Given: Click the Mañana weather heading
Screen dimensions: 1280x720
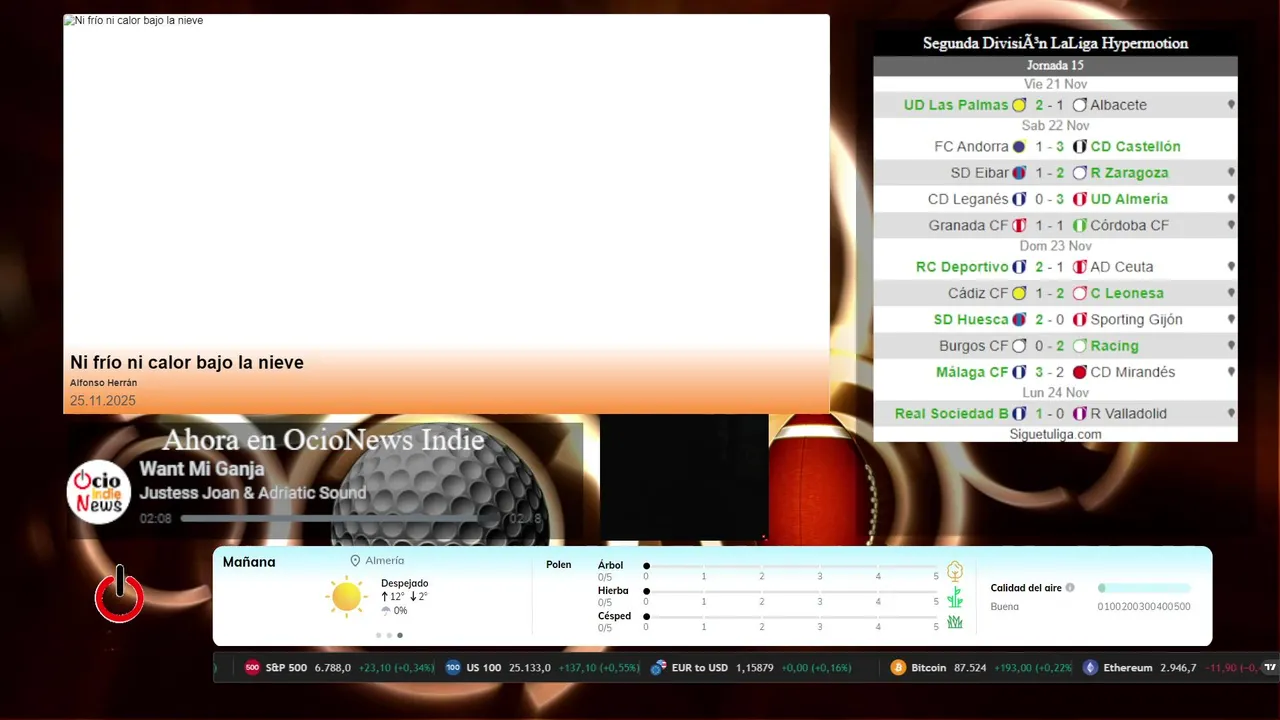Looking at the screenshot, I should [249, 562].
